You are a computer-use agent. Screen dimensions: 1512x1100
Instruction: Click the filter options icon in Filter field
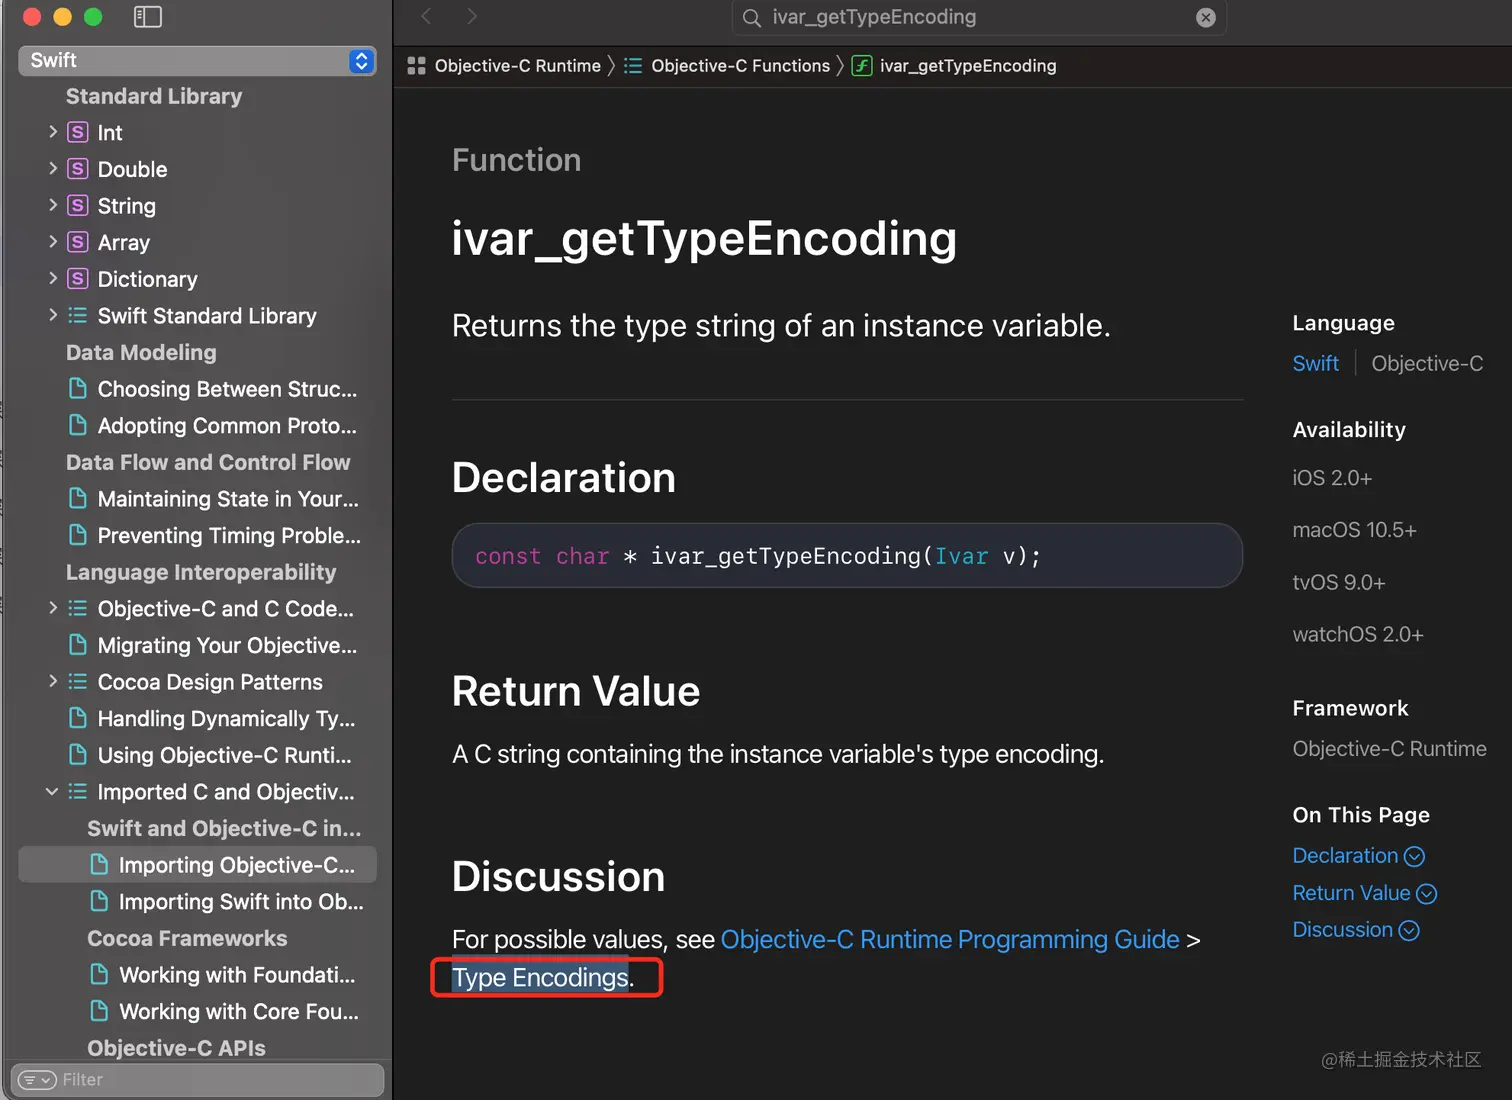point(38,1080)
